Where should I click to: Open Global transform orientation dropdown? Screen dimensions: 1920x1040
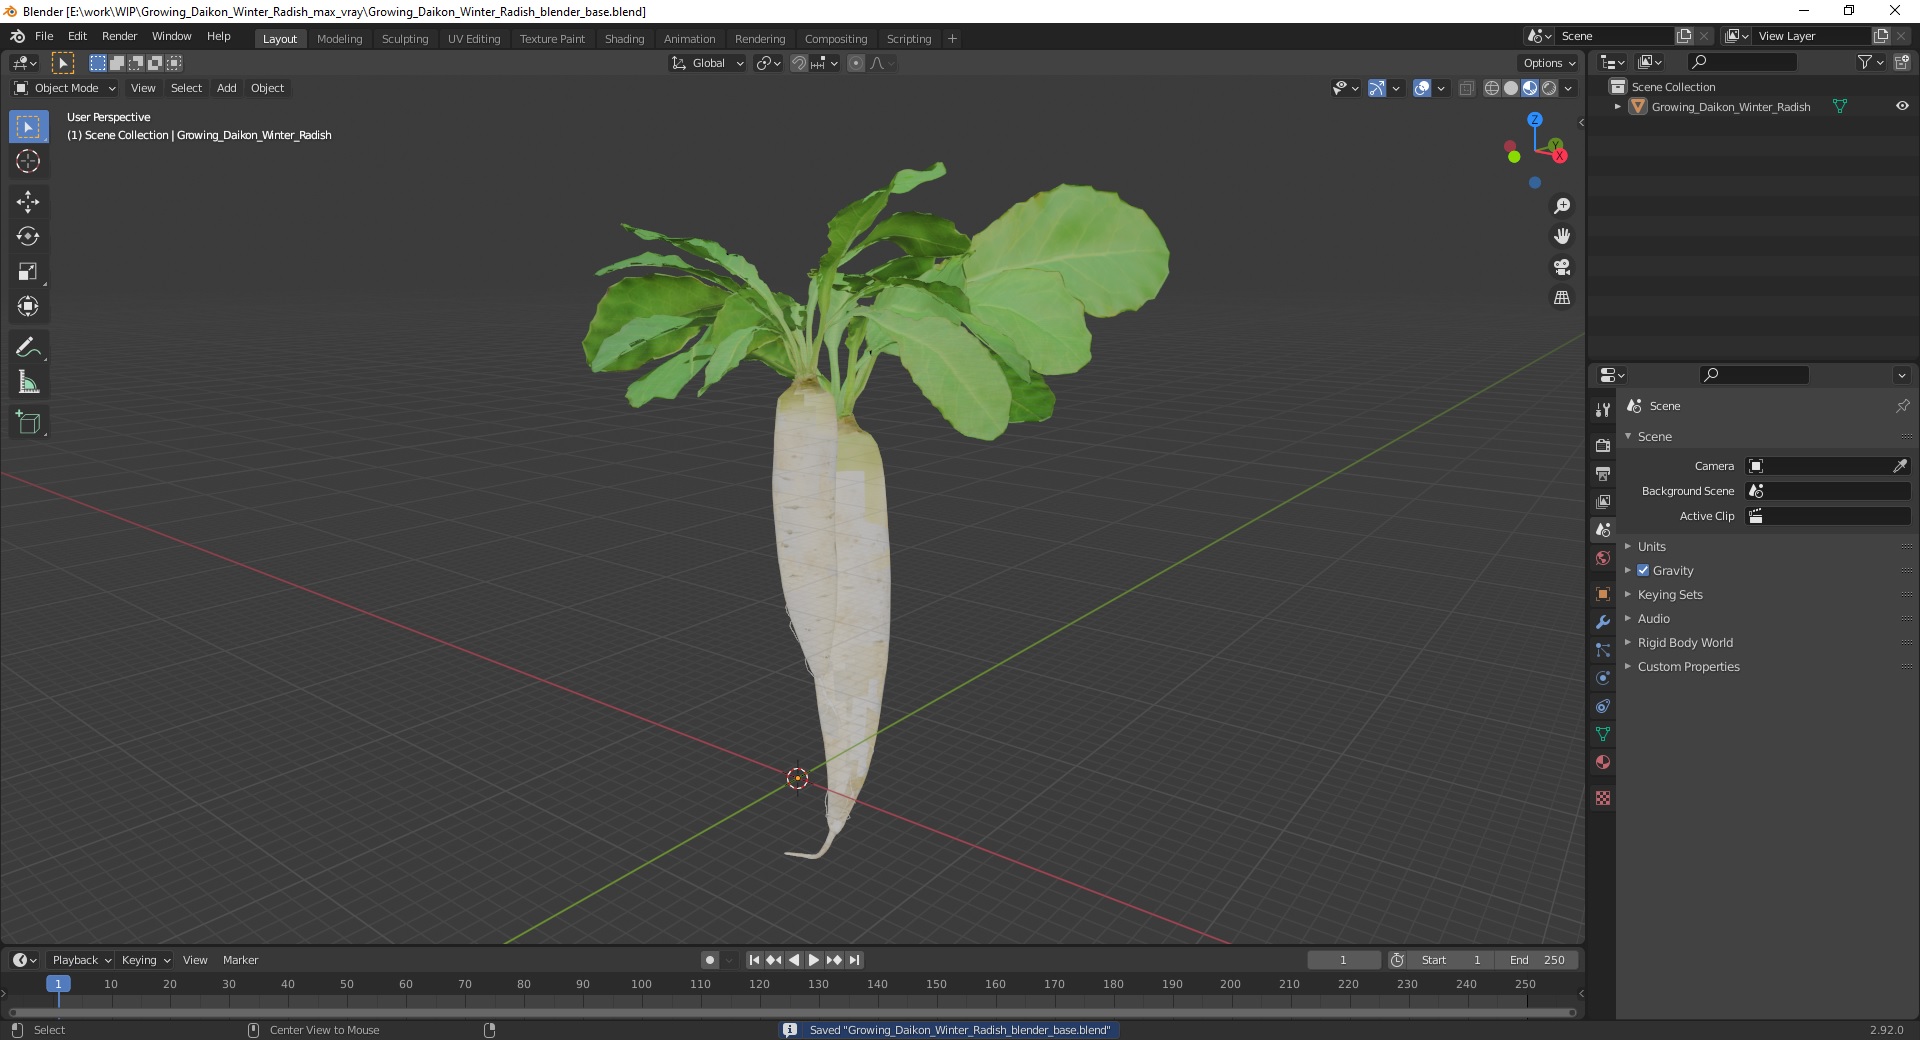pos(707,63)
